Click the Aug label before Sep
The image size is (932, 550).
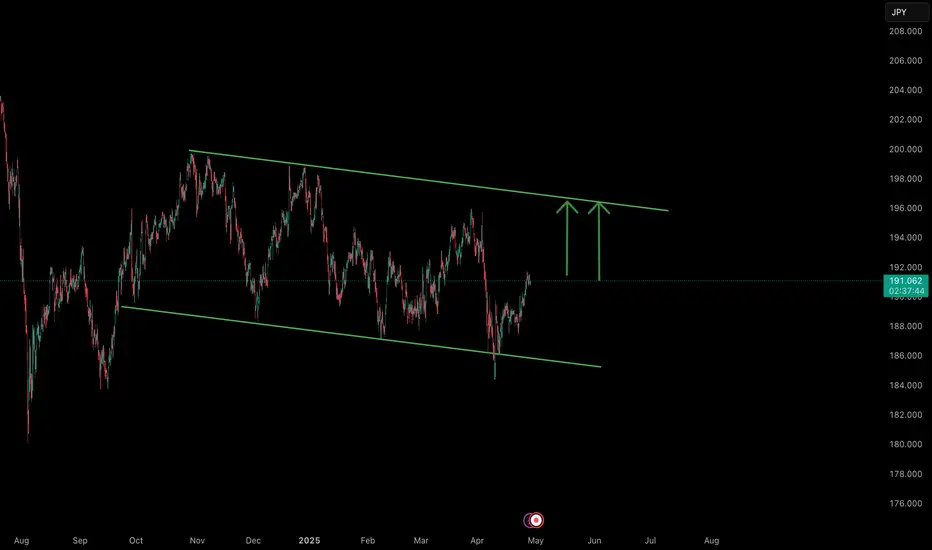(x=21, y=540)
